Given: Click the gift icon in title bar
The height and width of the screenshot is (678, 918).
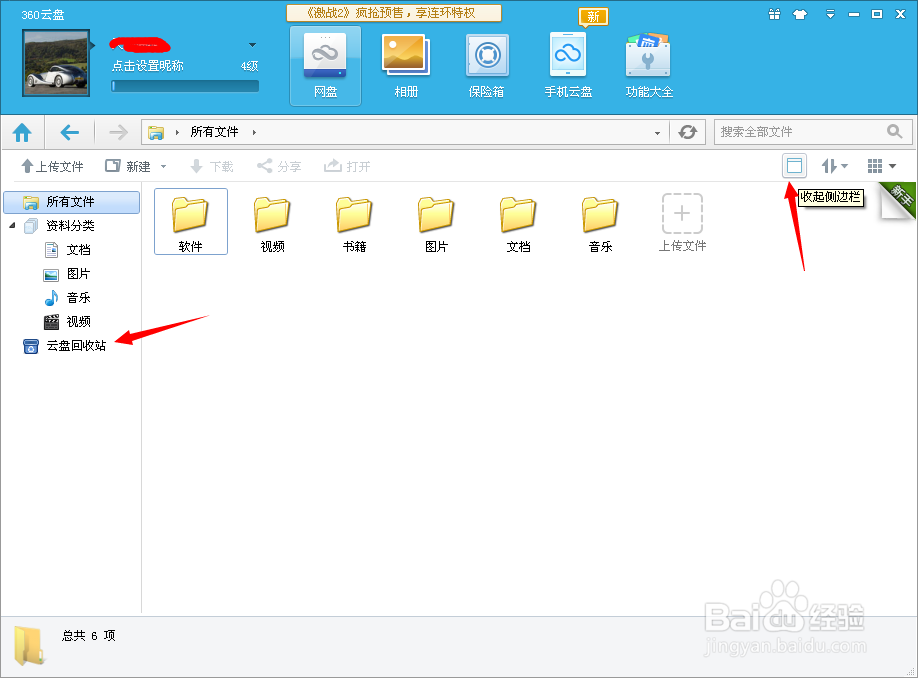Looking at the screenshot, I should (775, 14).
